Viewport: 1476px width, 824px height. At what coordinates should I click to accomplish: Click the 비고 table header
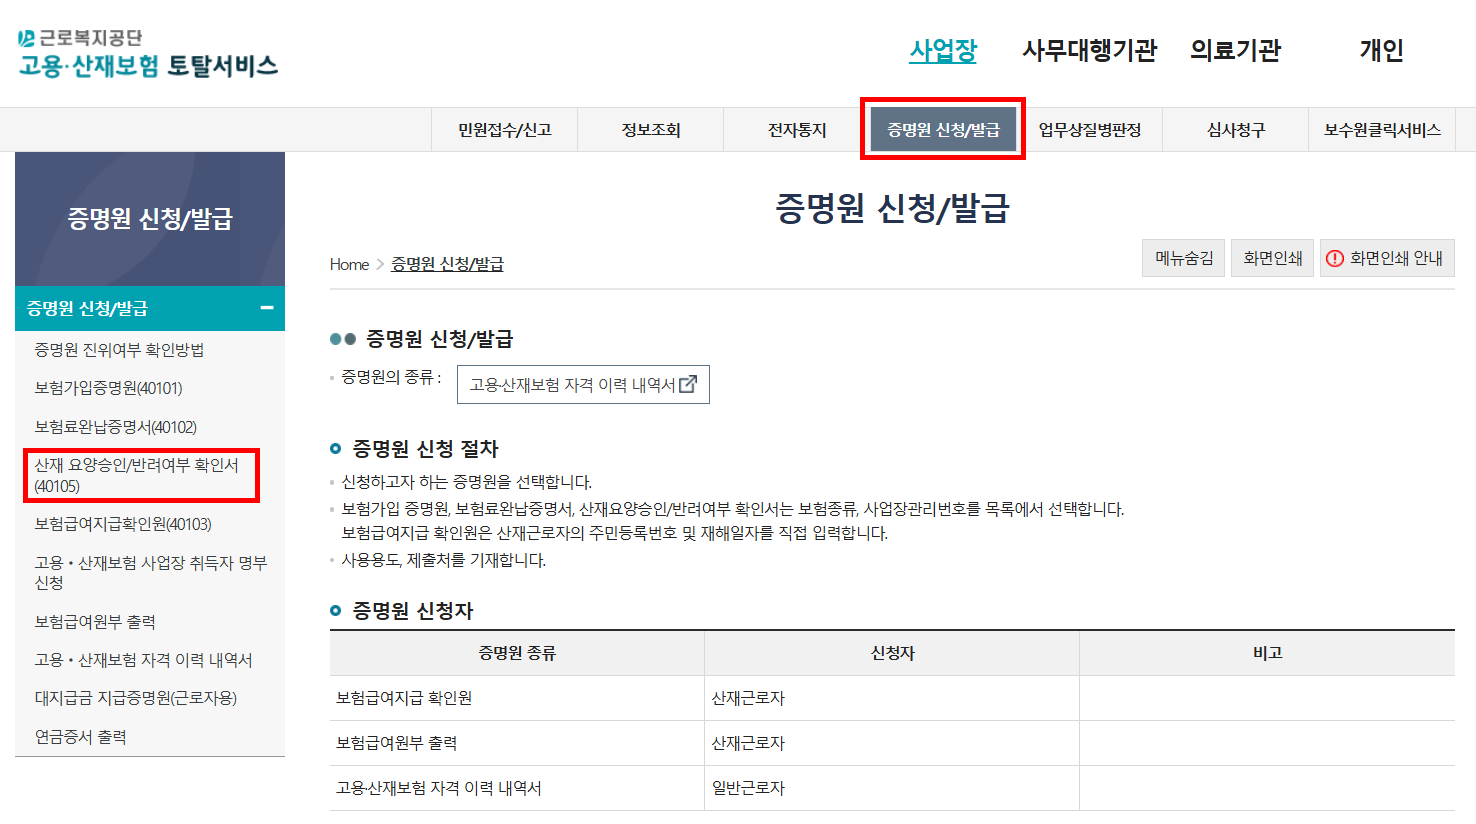click(1267, 653)
